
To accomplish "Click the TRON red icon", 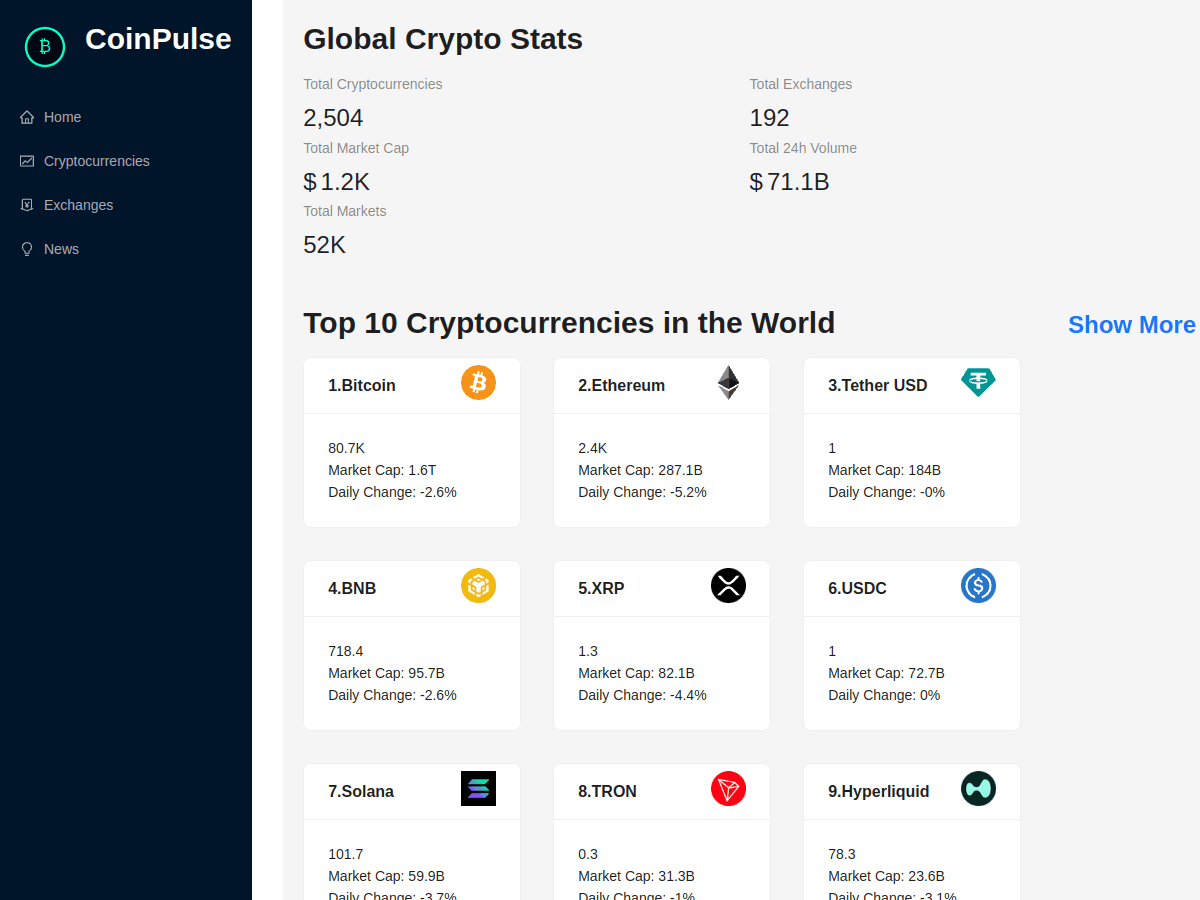I will pos(728,788).
